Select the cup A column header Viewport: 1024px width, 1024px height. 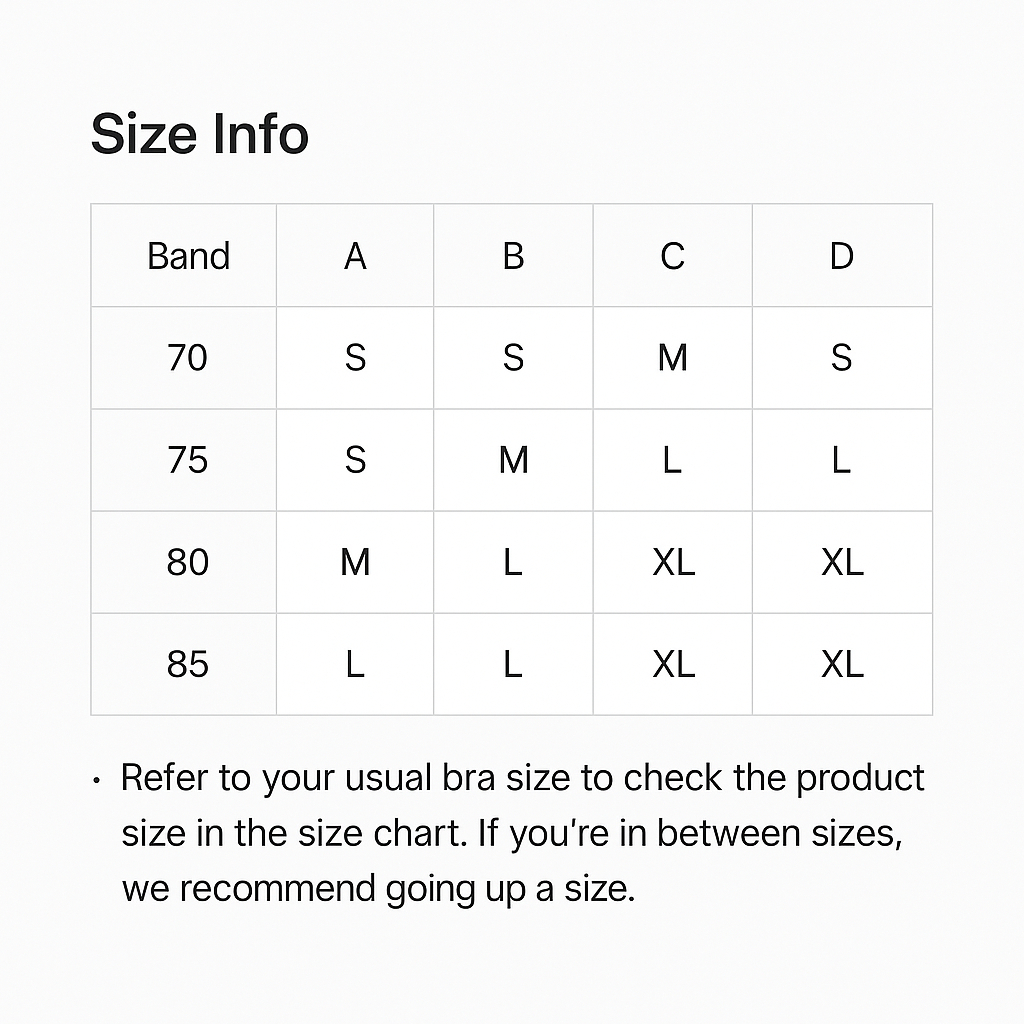pyautogui.click(x=355, y=256)
